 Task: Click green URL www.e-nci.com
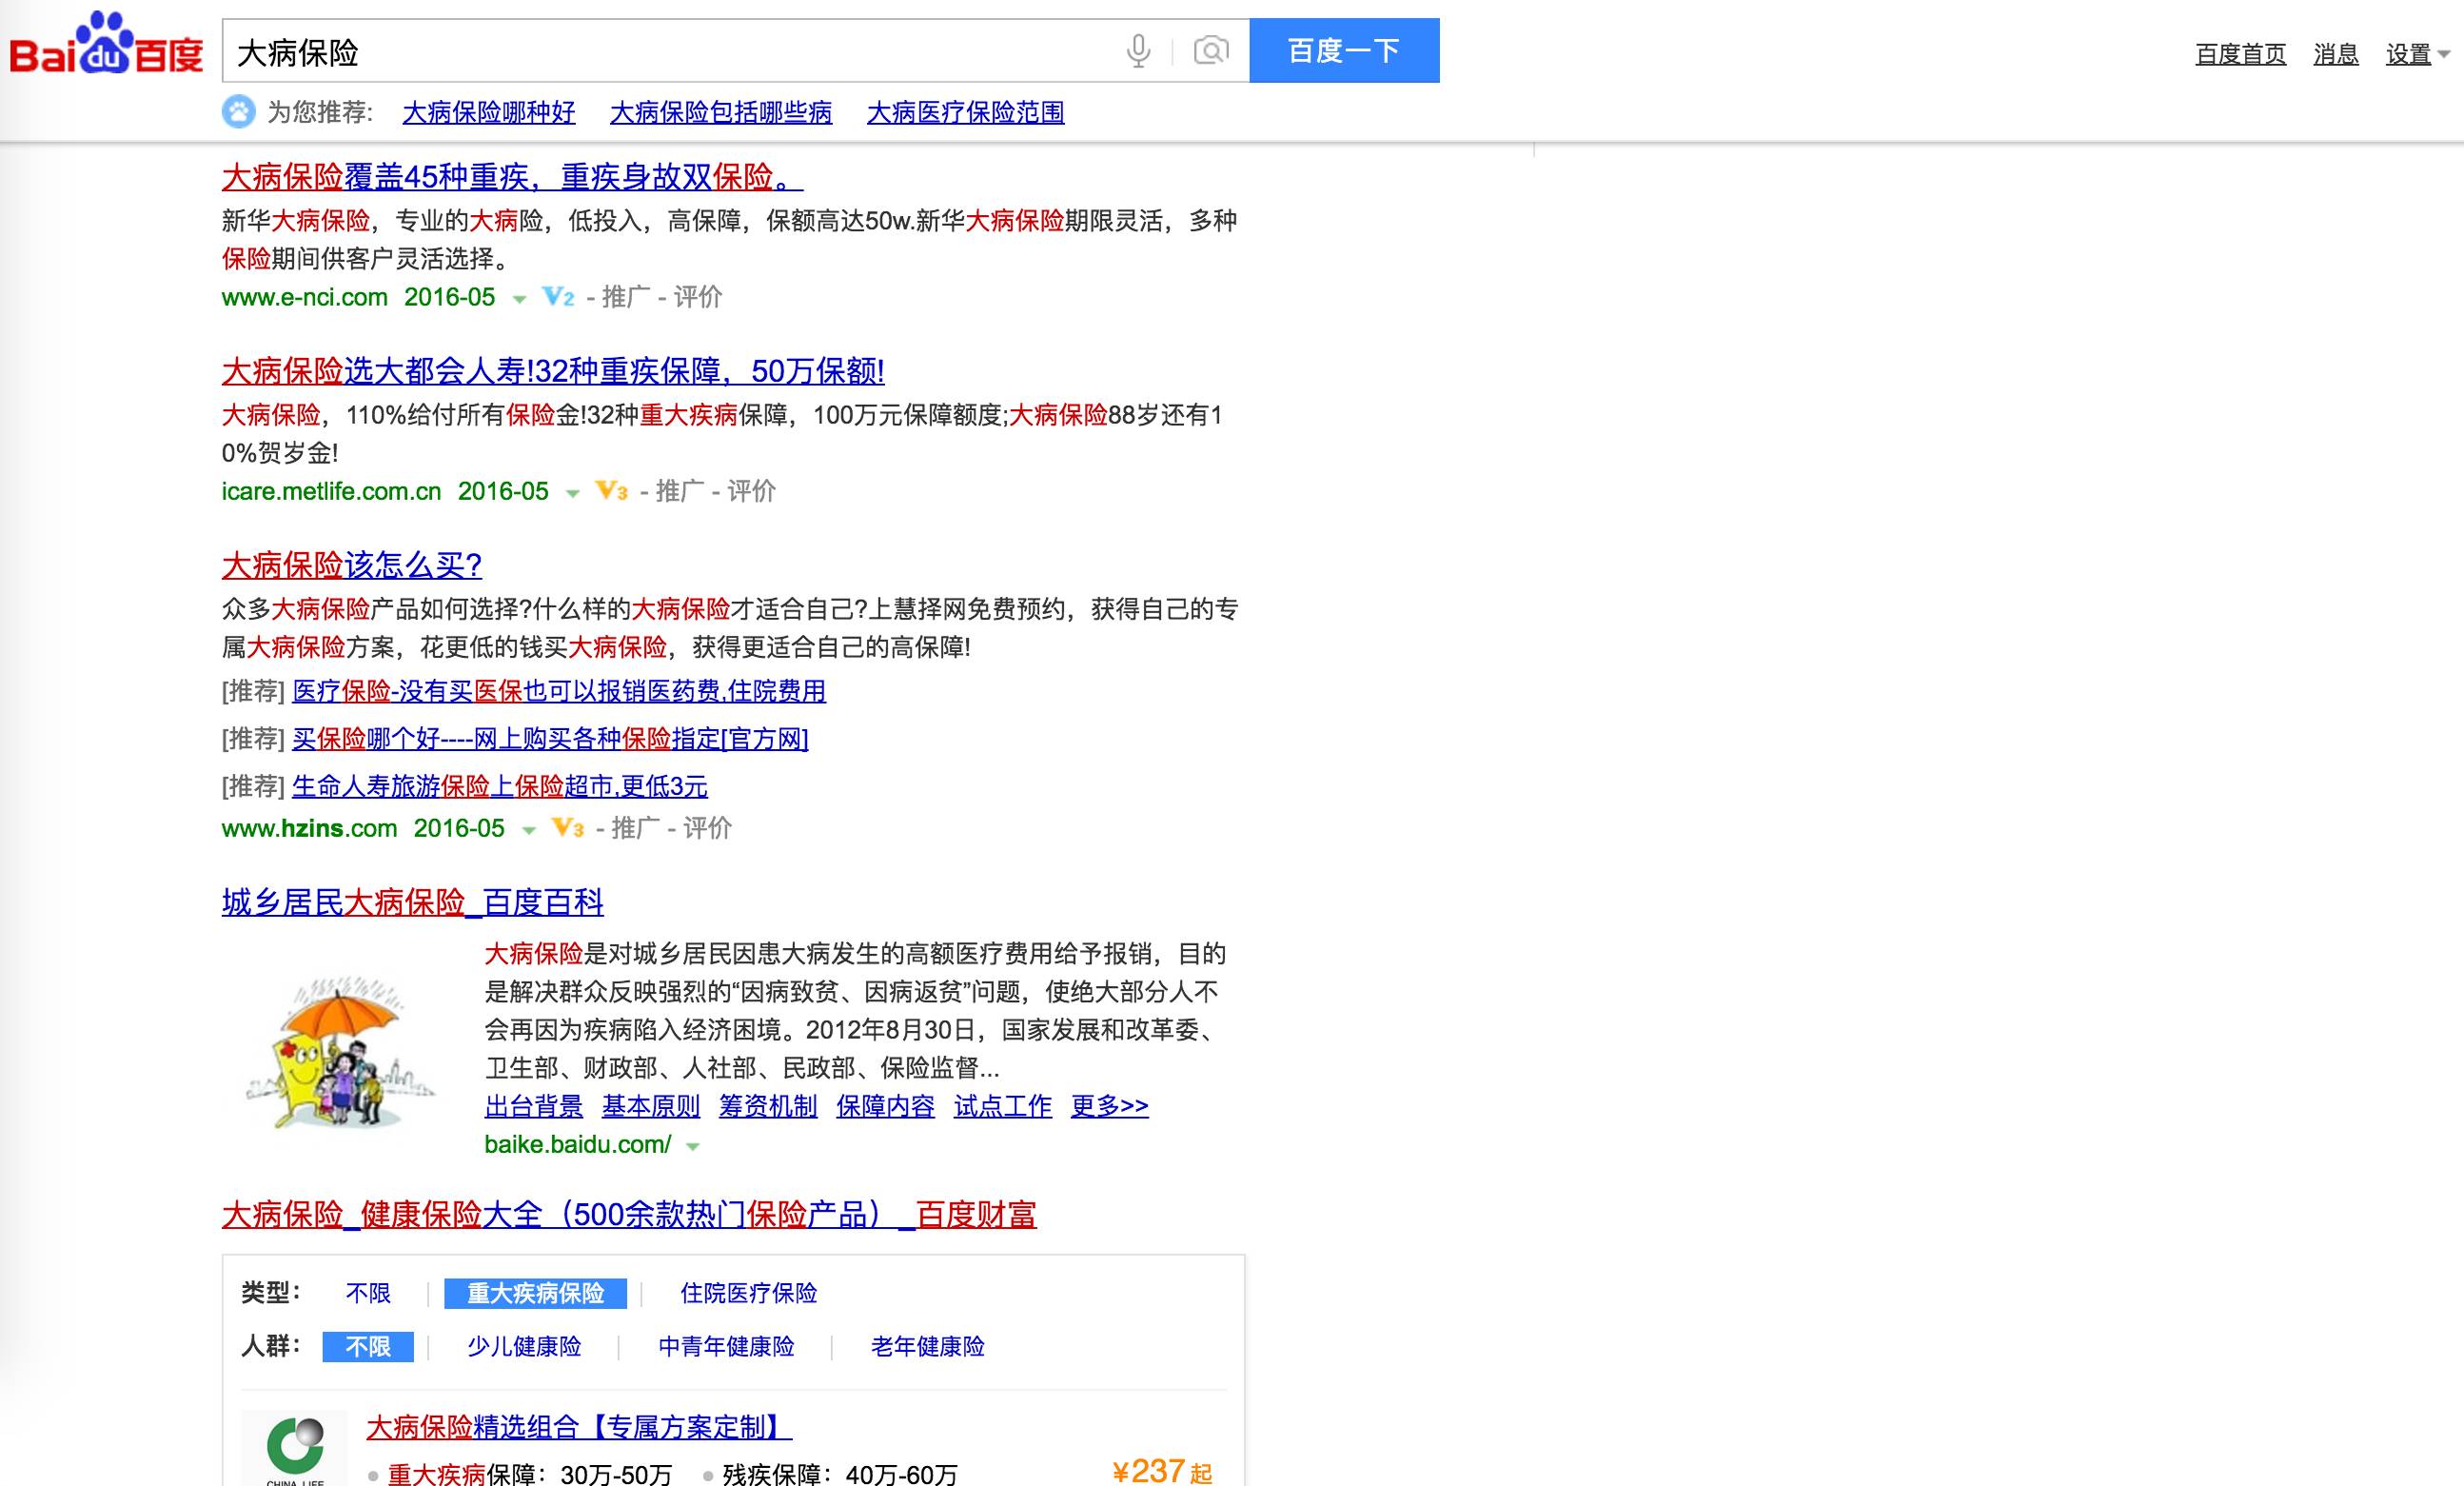pyautogui.click(x=305, y=297)
